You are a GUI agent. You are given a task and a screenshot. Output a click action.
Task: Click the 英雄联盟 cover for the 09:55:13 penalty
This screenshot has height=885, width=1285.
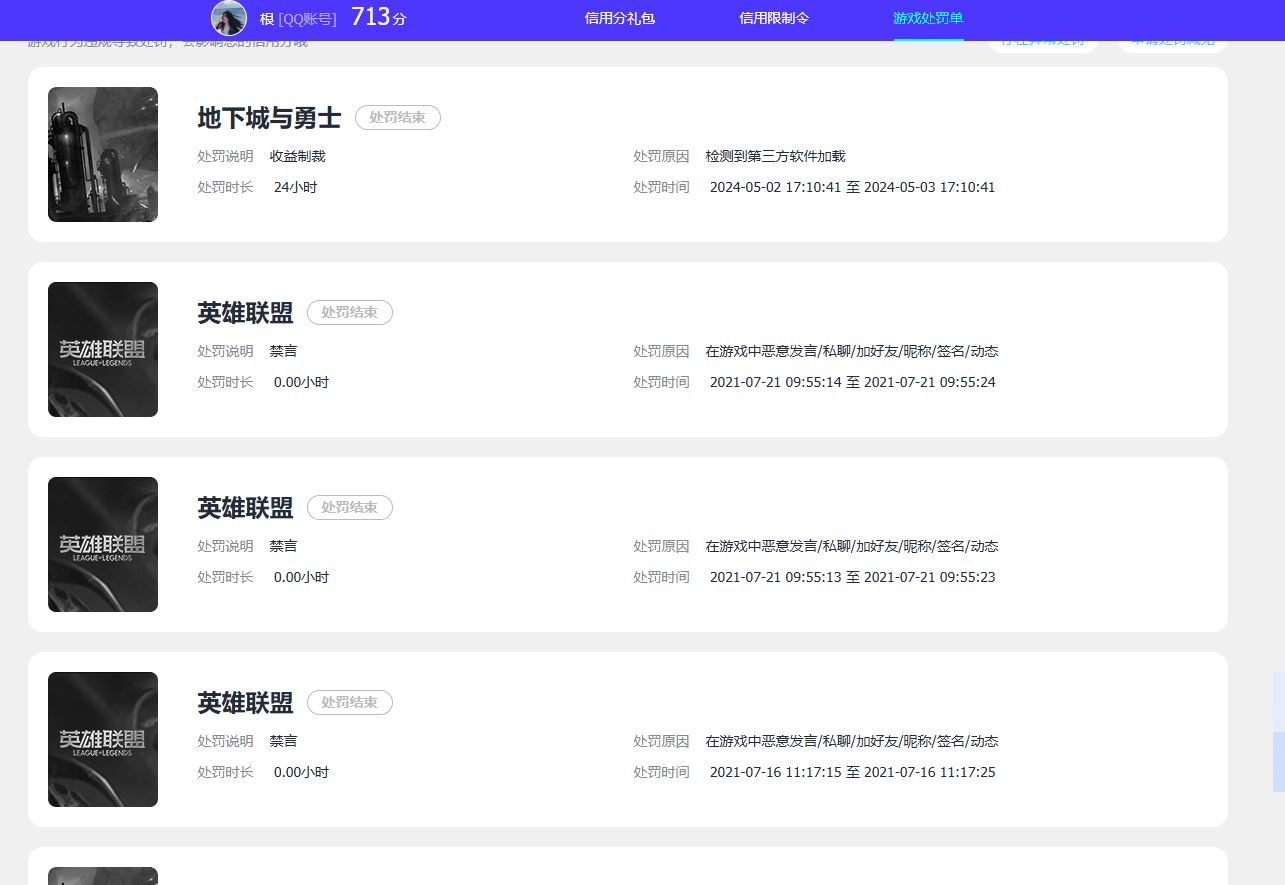(103, 544)
